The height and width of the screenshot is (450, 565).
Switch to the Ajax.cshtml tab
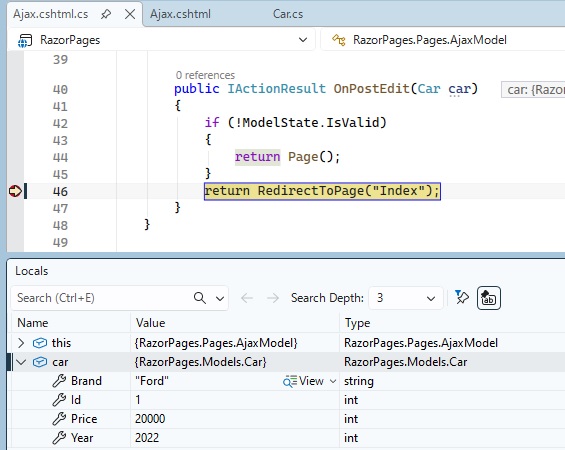pos(180,14)
